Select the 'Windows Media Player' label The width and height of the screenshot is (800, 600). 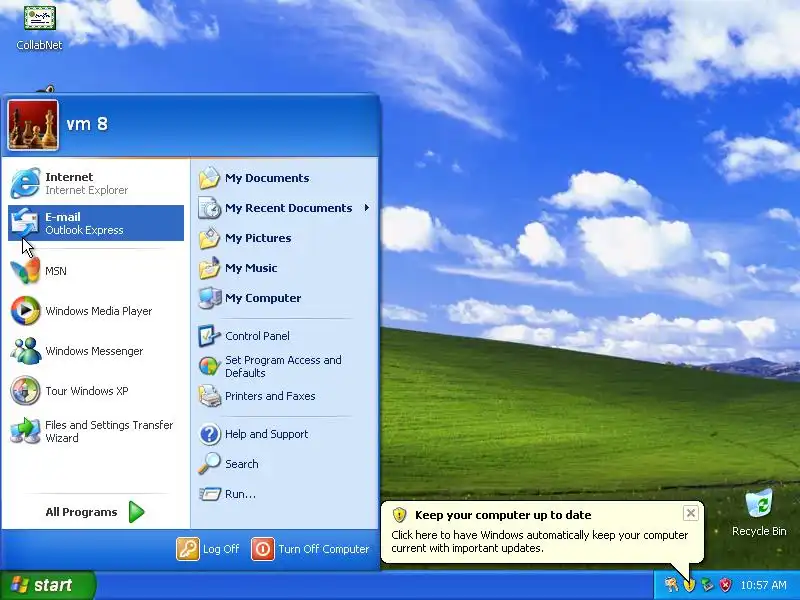tap(98, 311)
